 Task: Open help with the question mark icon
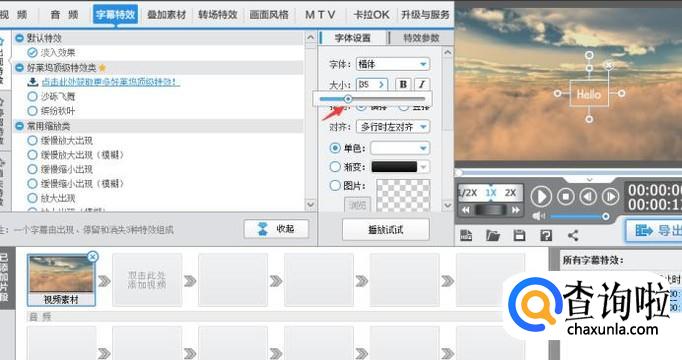pos(546,235)
